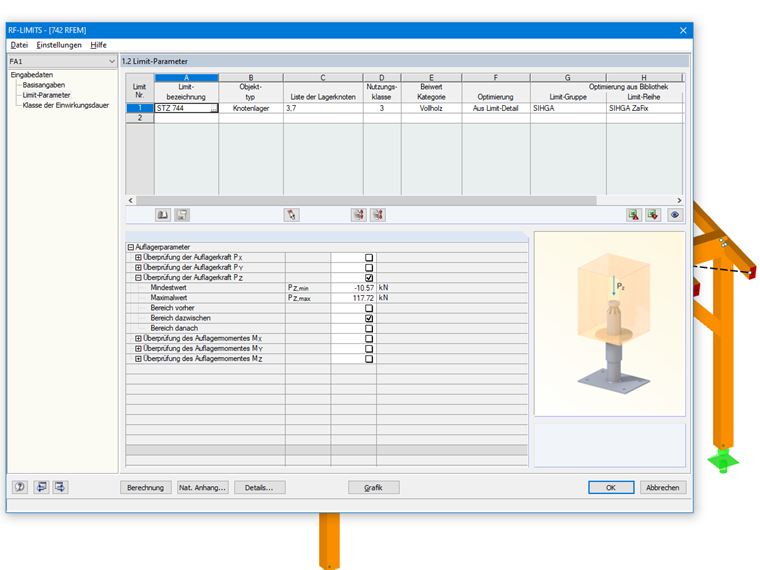Uncheck the Auflagerkraft Pz check
The image size is (760, 570).
(x=369, y=278)
